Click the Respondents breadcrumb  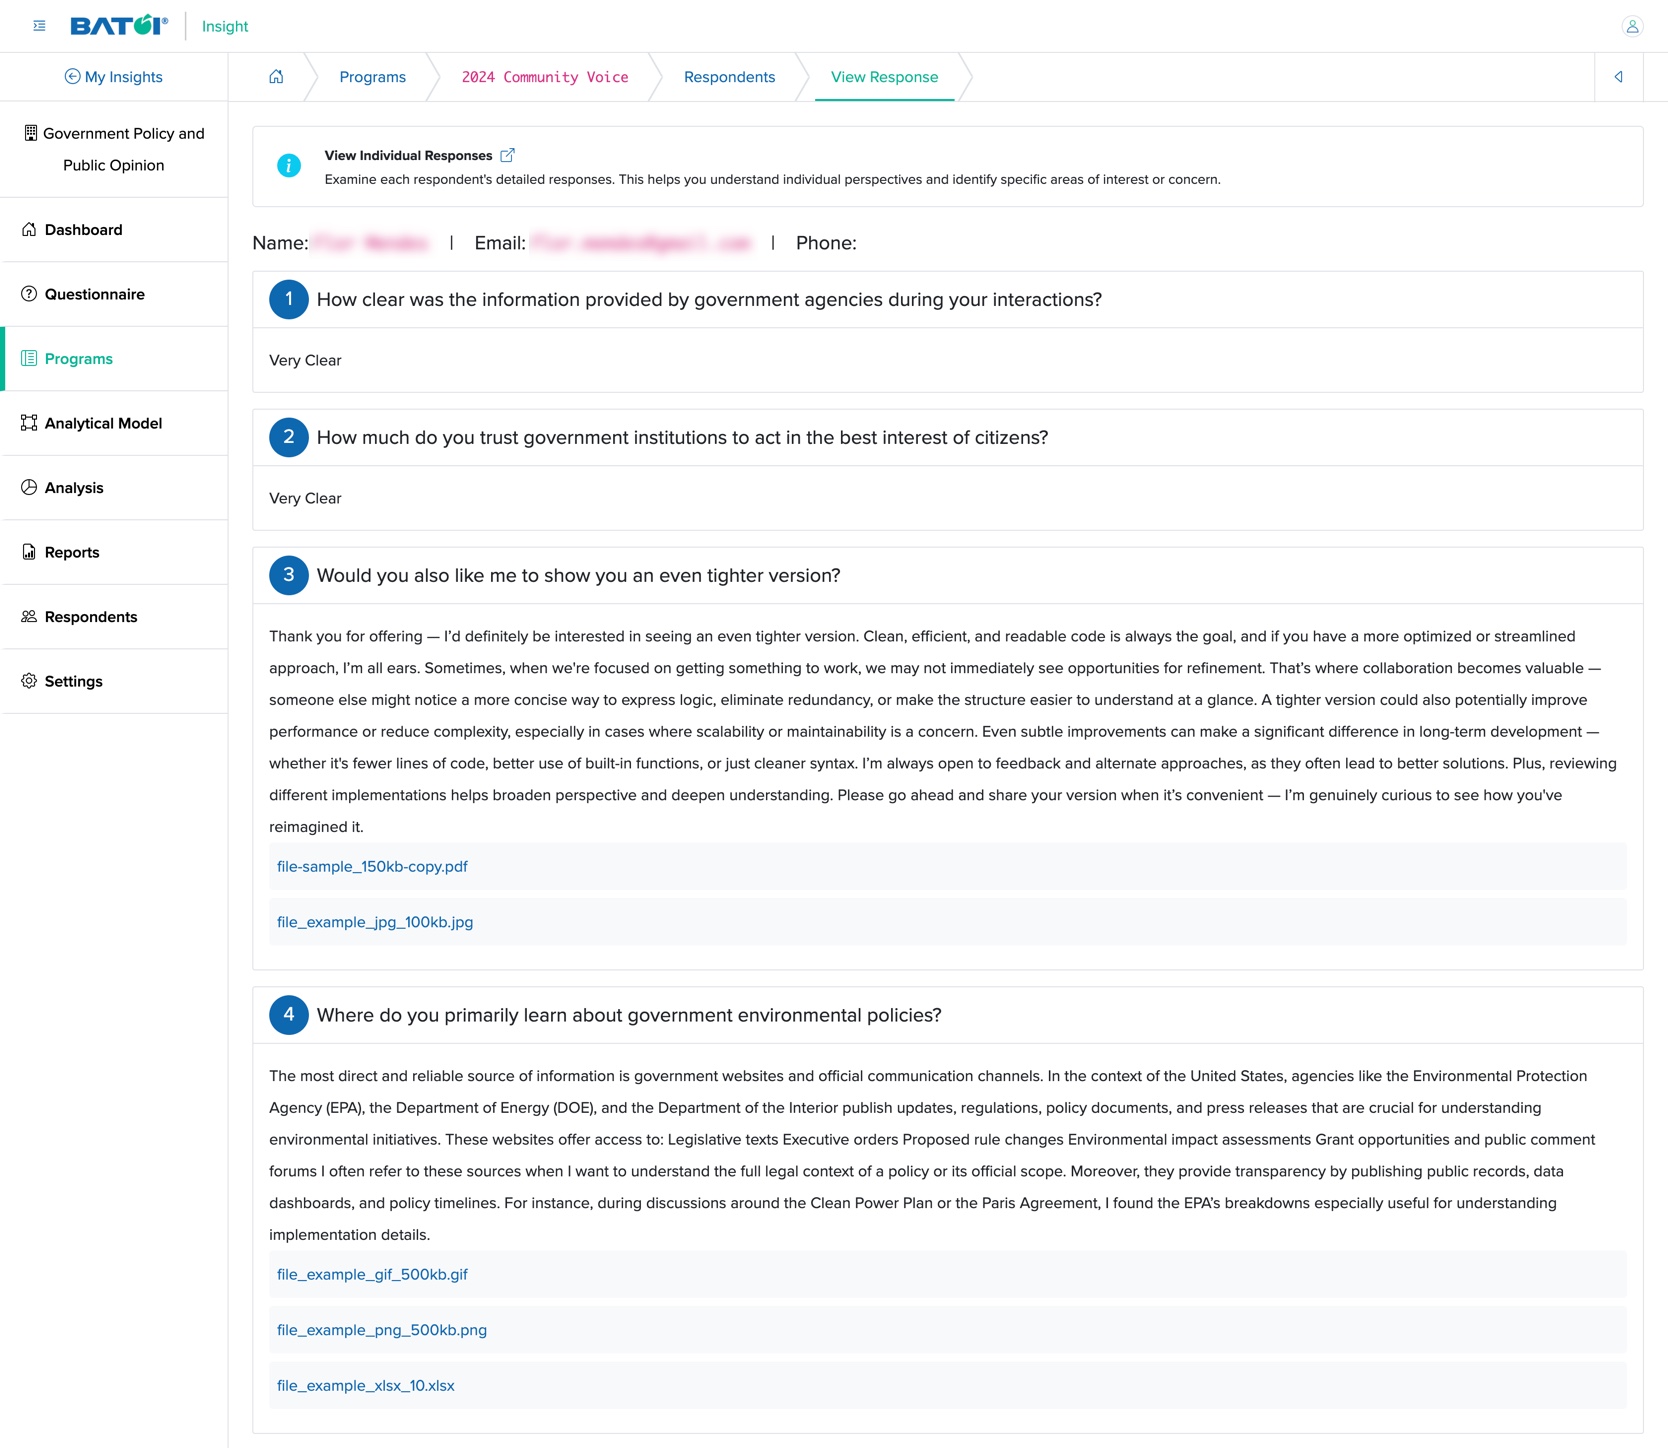coord(729,77)
